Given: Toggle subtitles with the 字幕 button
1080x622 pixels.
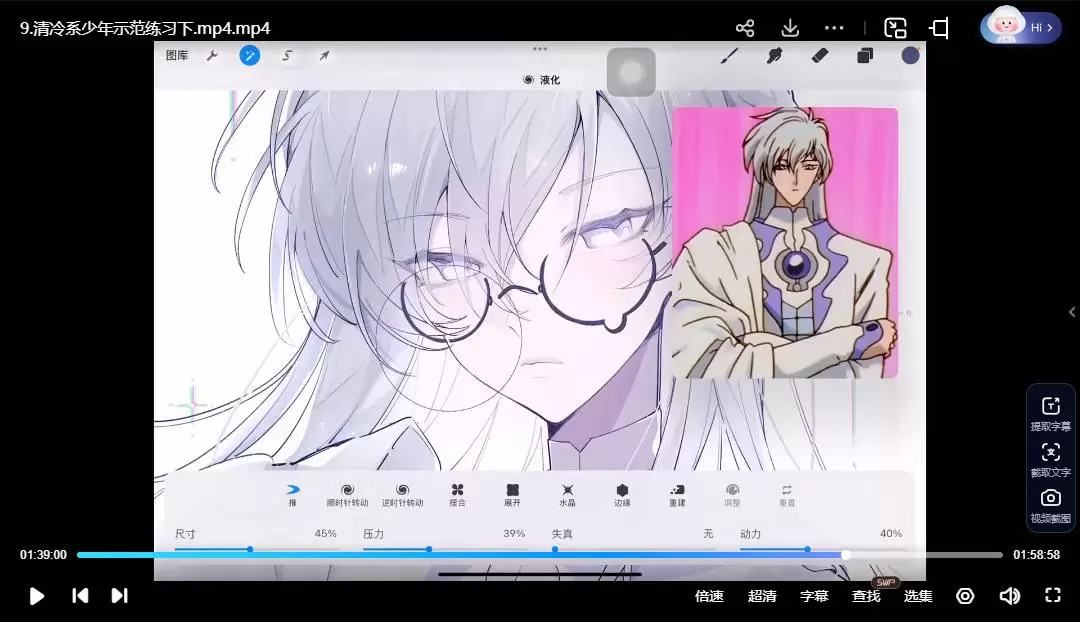Looking at the screenshot, I should 814,596.
